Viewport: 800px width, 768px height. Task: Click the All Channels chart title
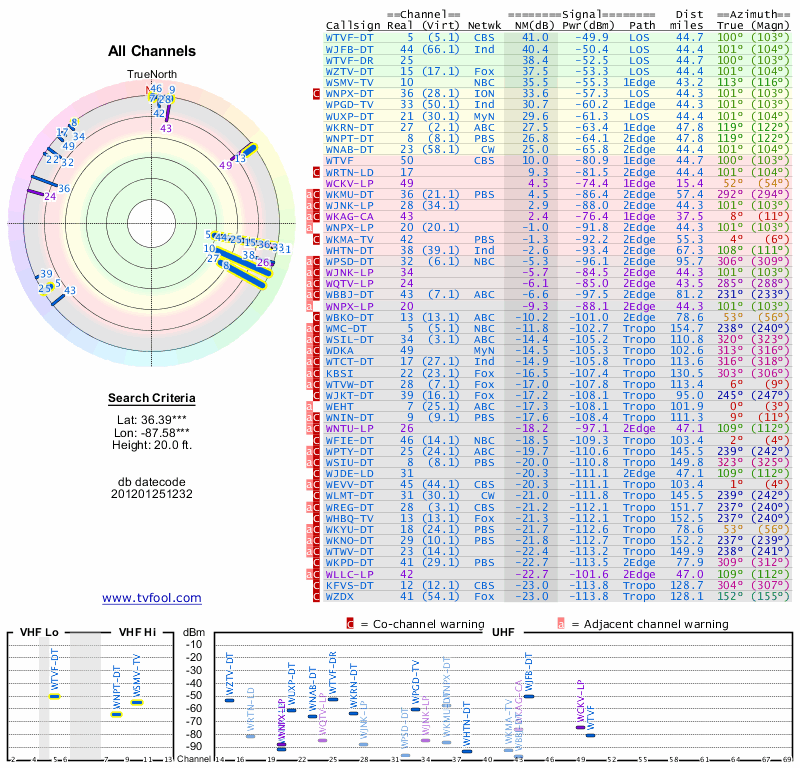[x=152, y=51]
